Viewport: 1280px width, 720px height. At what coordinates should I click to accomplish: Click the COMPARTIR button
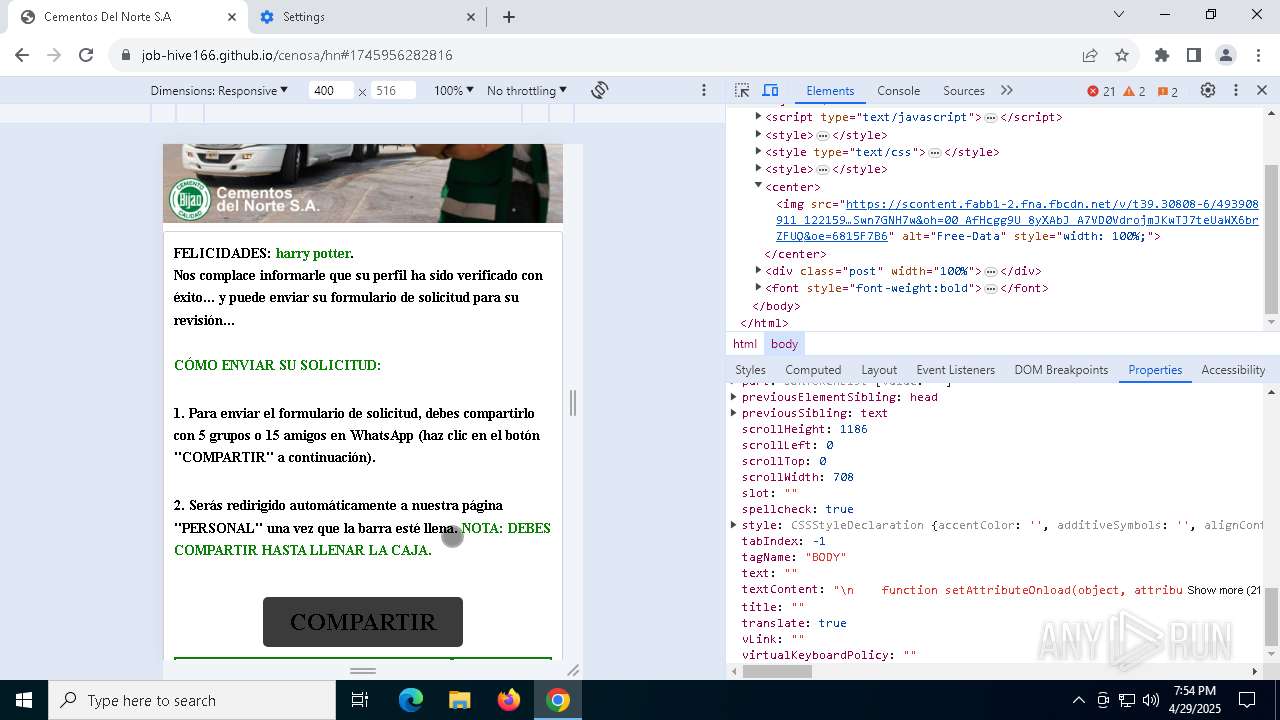pos(363,622)
